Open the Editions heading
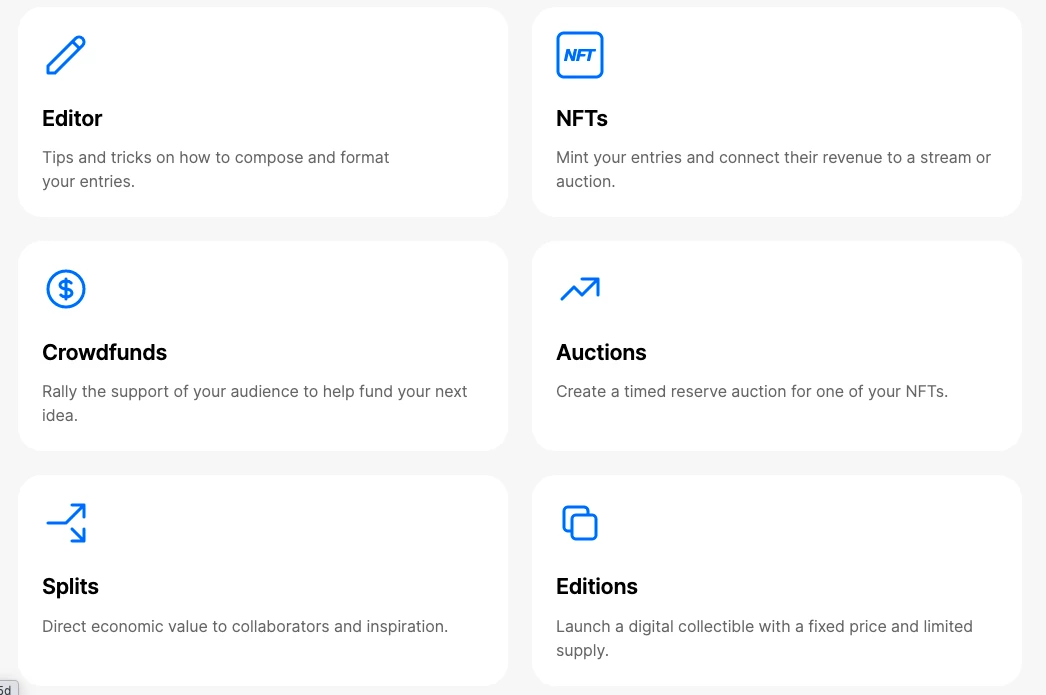Viewport: 1046px width, 695px height. click(597, 586)
